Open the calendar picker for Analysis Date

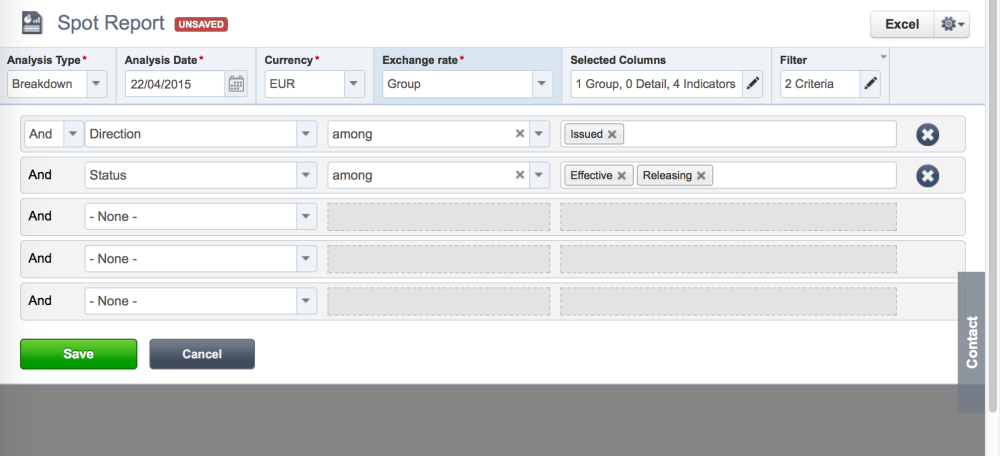point(236,84)
